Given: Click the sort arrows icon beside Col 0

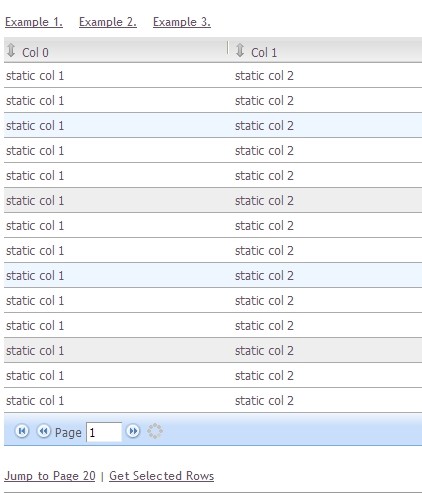Looking at the screenshot, I should coord(11,50).
